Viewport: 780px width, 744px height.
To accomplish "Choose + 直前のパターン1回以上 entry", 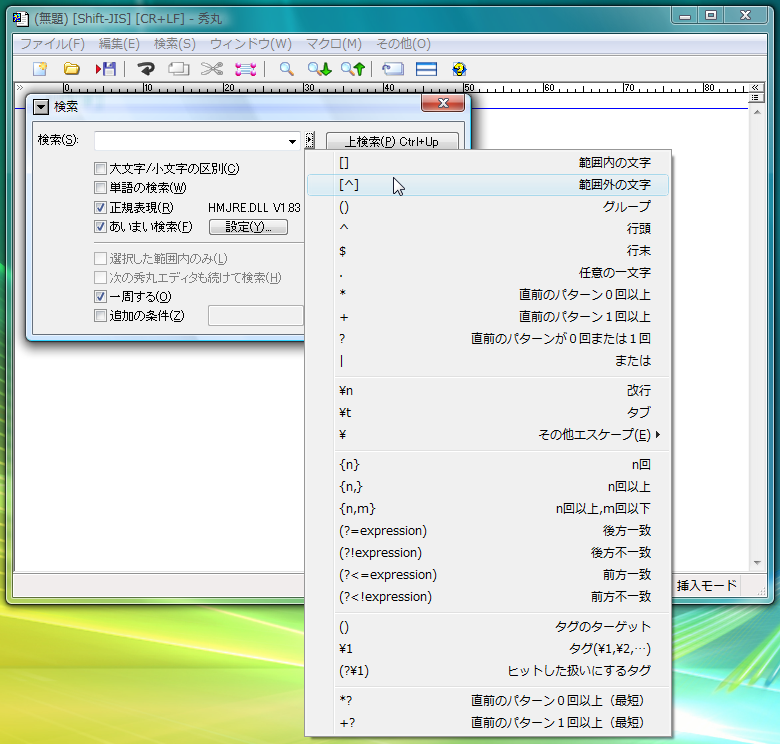I will [488, 316].
